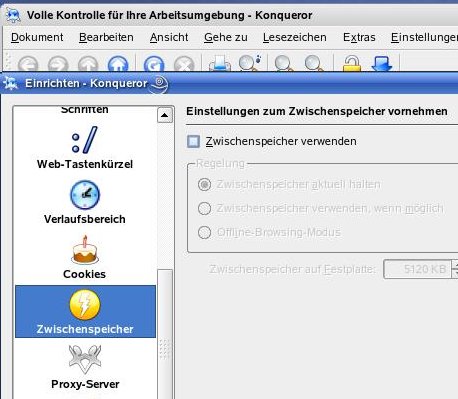Click the Festplatte cache size field
The height and width of the screenshot is (399, 458).
pyautogui.click(x=418, y=269)
